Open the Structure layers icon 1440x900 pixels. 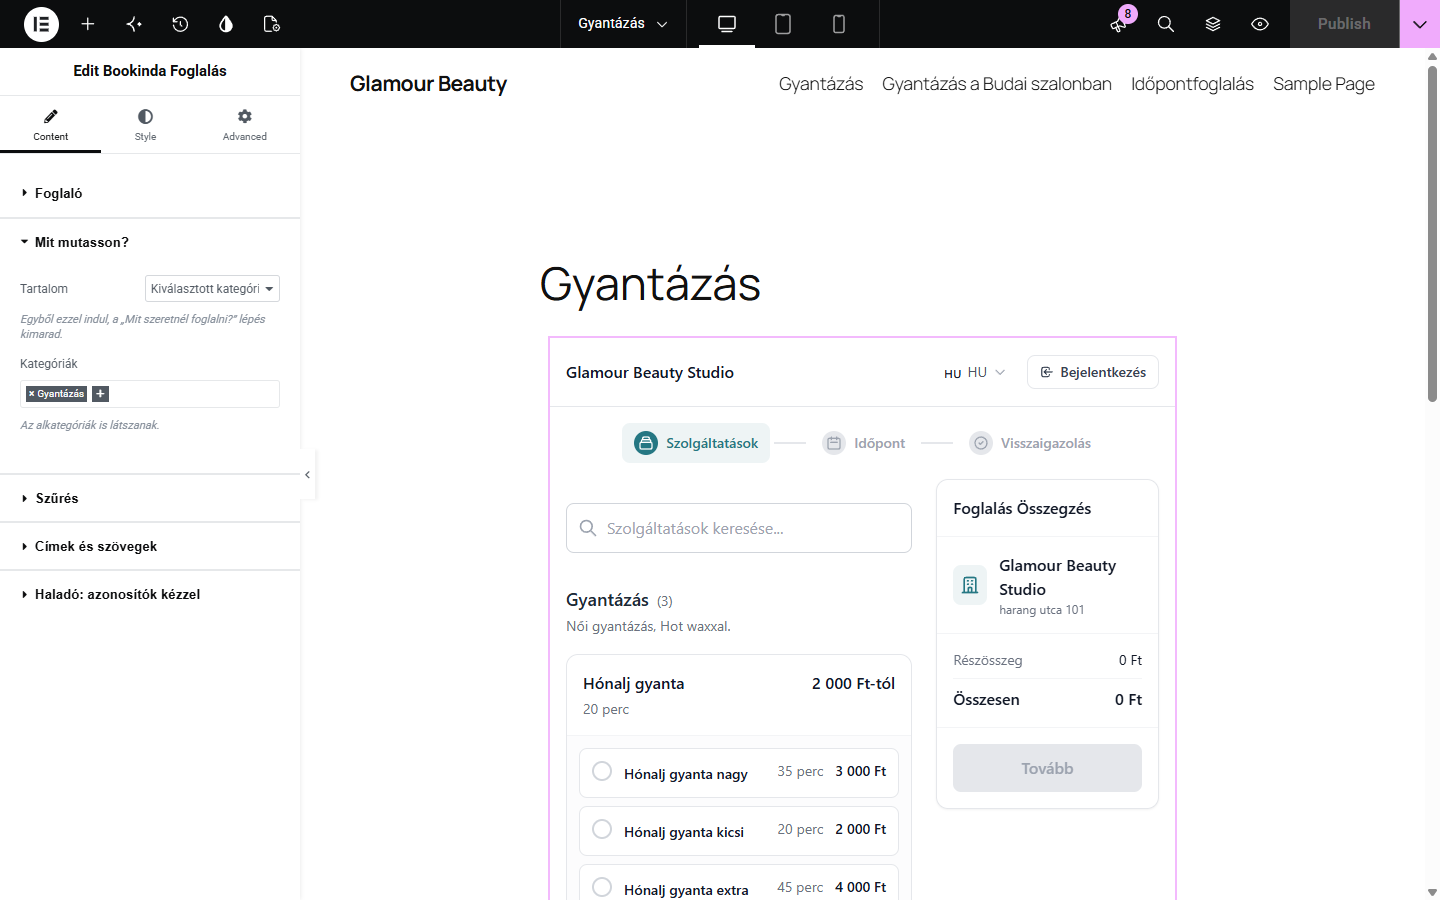click(x=1213, y=24)
